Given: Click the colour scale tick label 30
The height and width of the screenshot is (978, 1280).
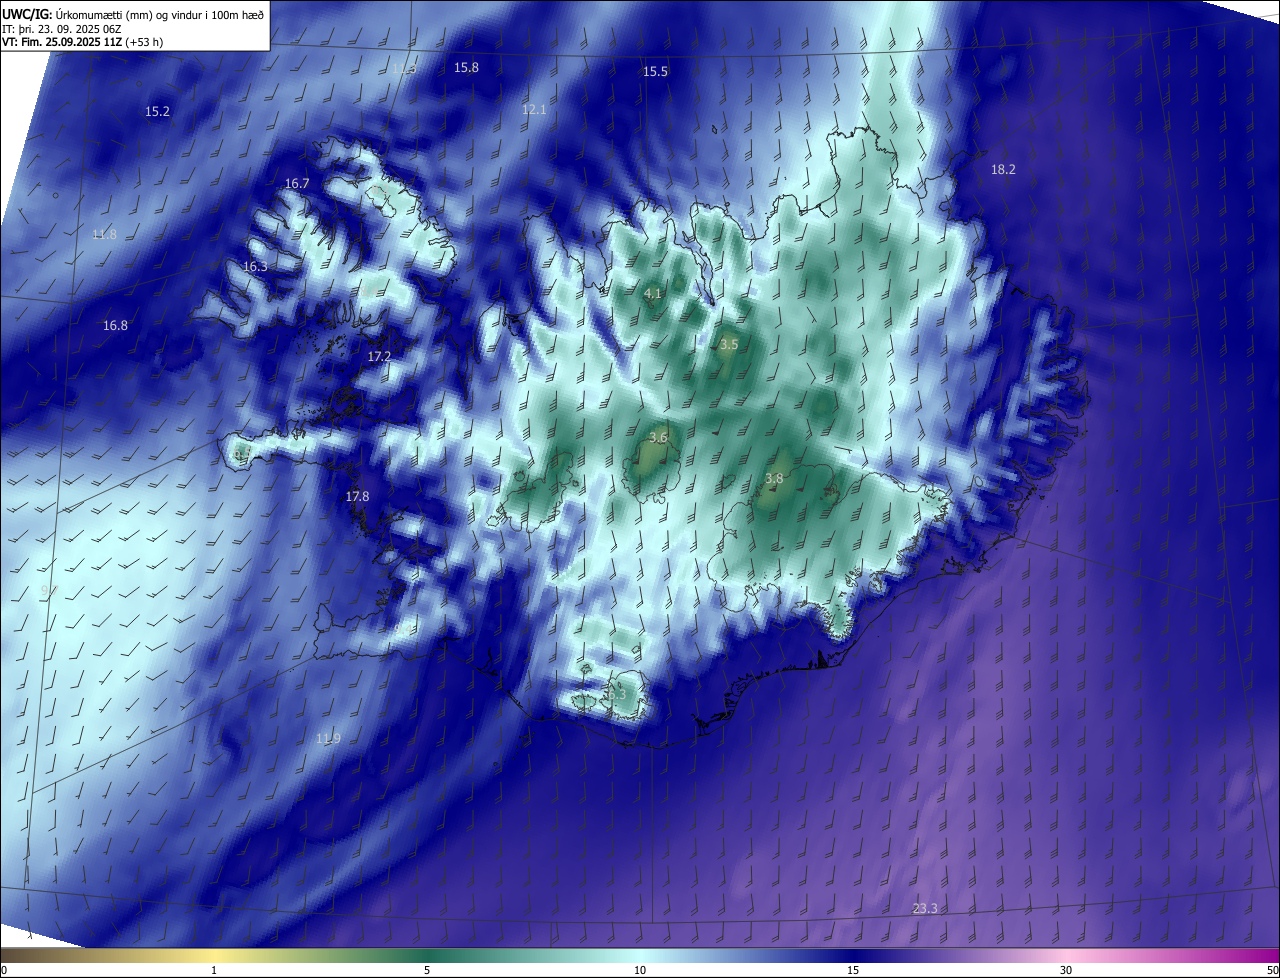Looking at the screenshot, I should tap(1066, 970).
